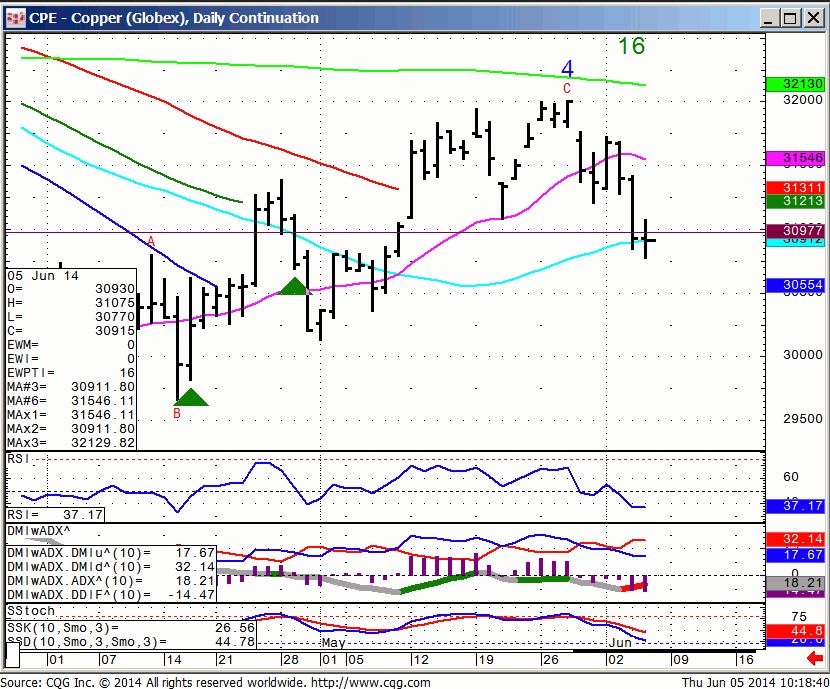The height and width of the screenshot is (689, 830).
Task: Select the DMIwADX^ study panel header
Action: click(x=39, y=529)
